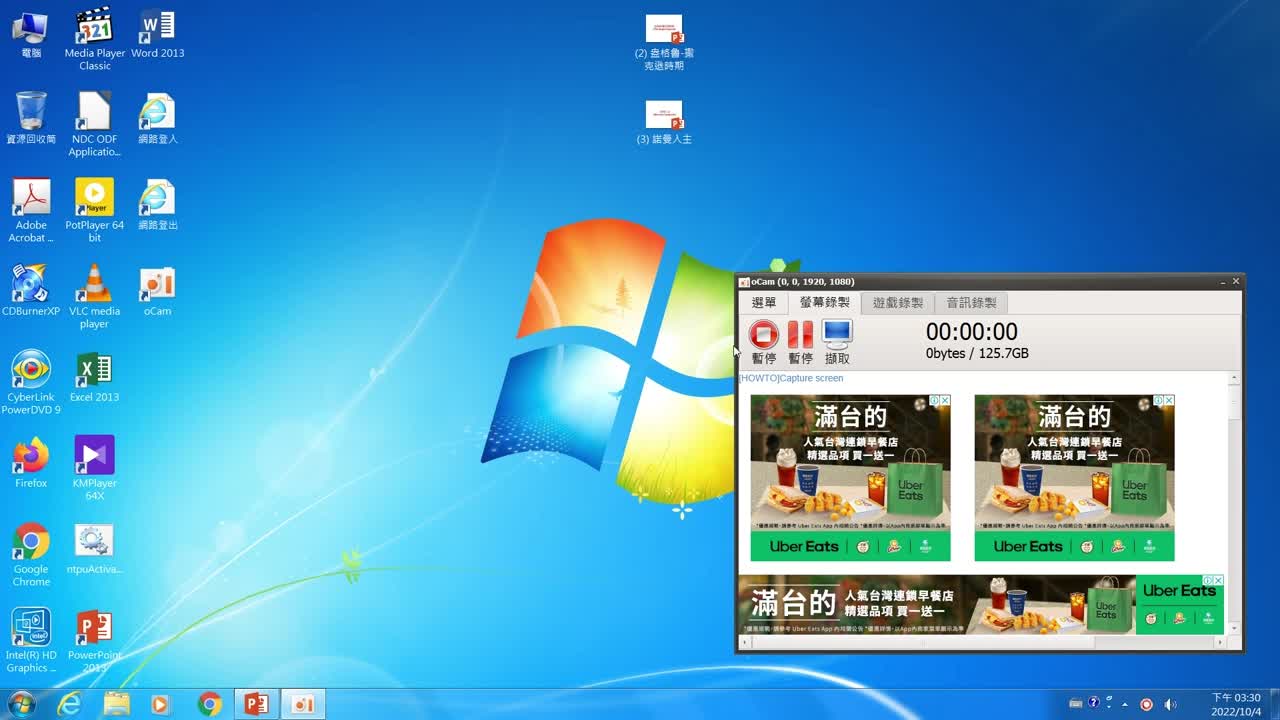Click the oCam ad panel vertical scrollbar
1280x720 pixels.
pos(1233,503)
